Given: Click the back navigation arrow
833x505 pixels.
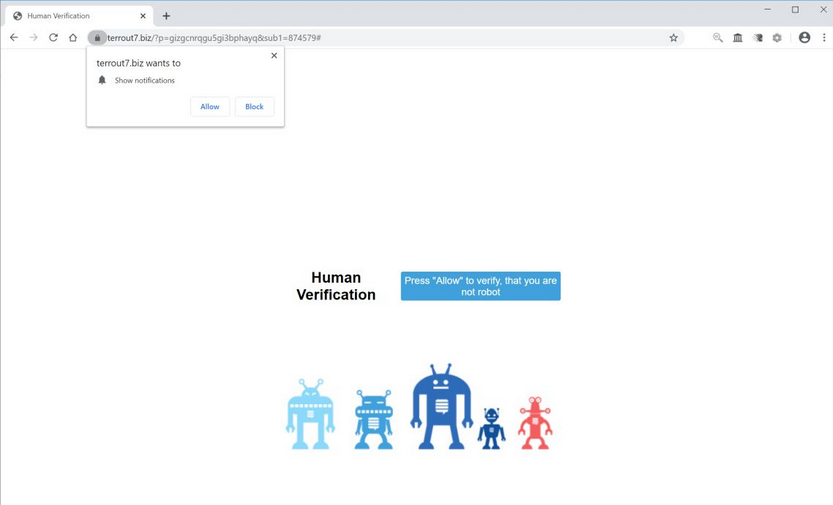Looking at the screenshot, I should click(14, 38).
